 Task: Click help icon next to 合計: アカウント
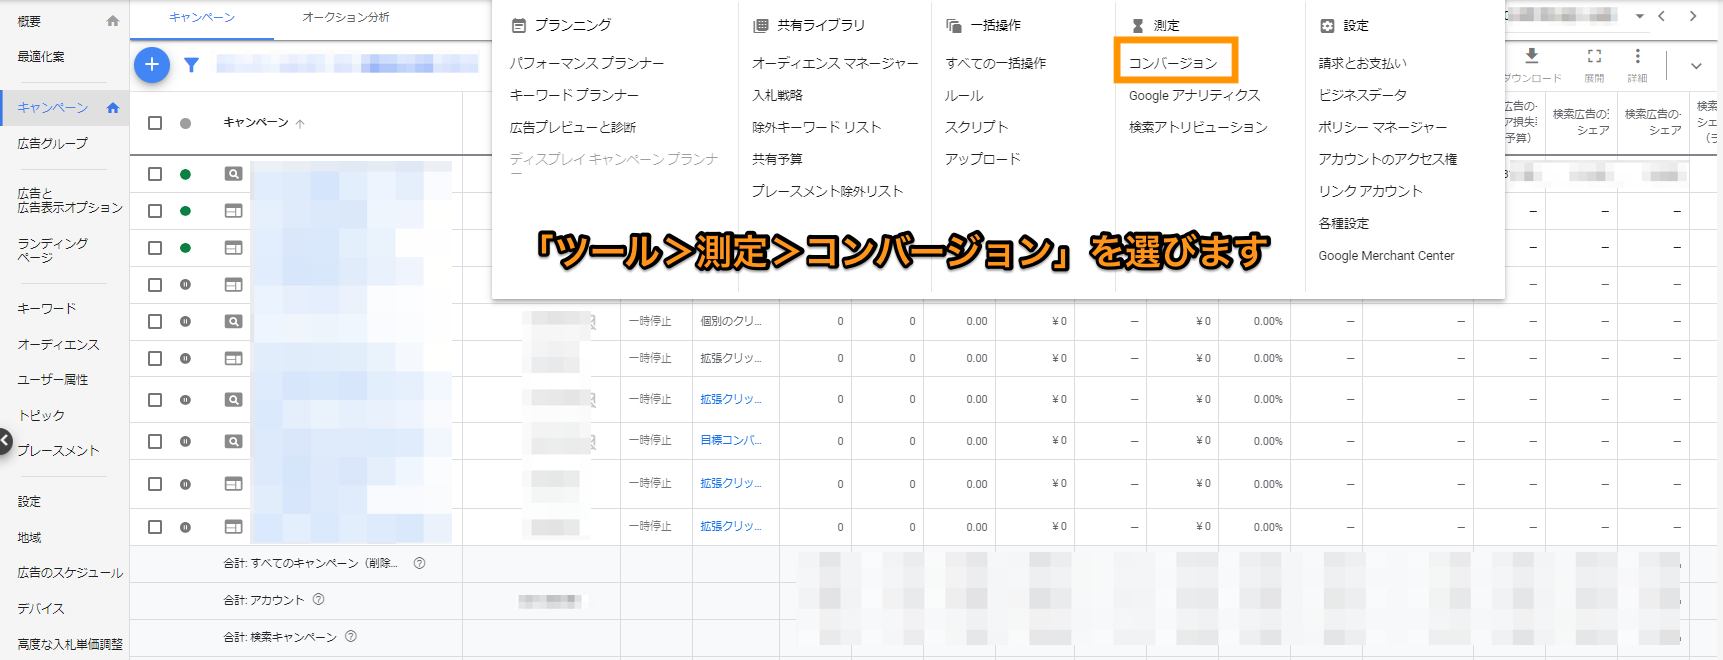click(318, 600)
